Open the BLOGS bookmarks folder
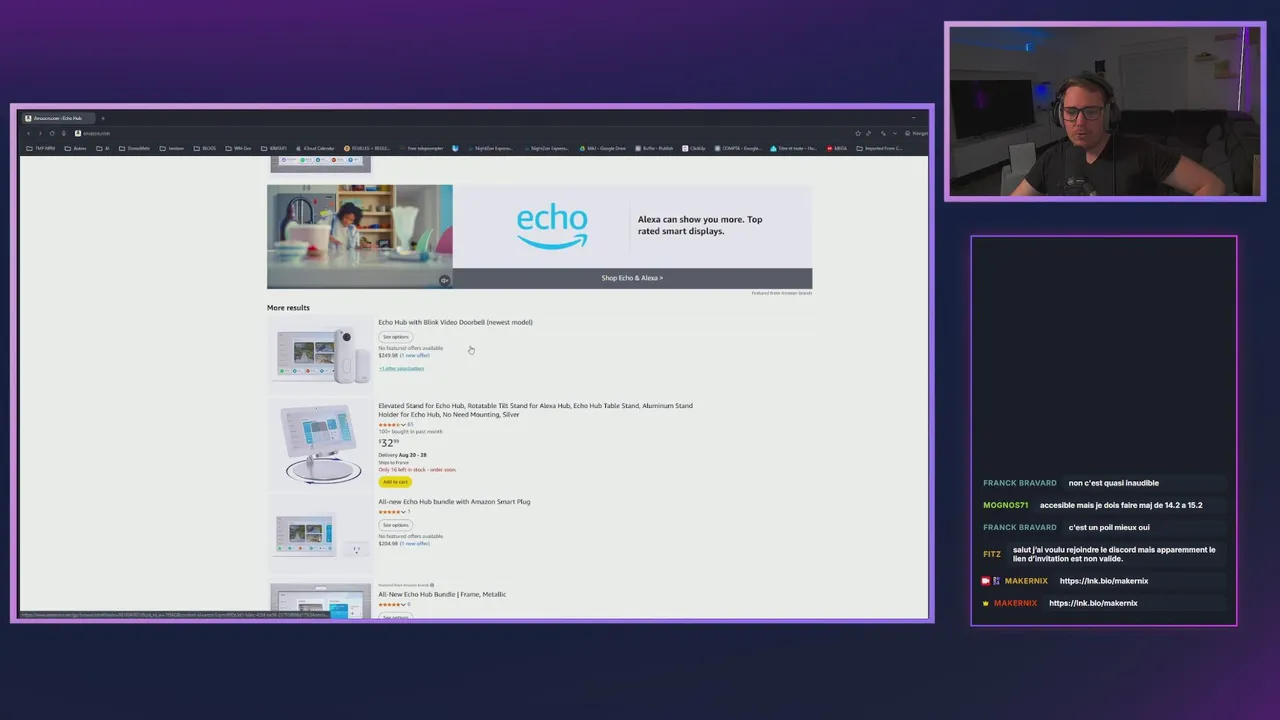This screenshot has width=1280, height=720. 205,148
